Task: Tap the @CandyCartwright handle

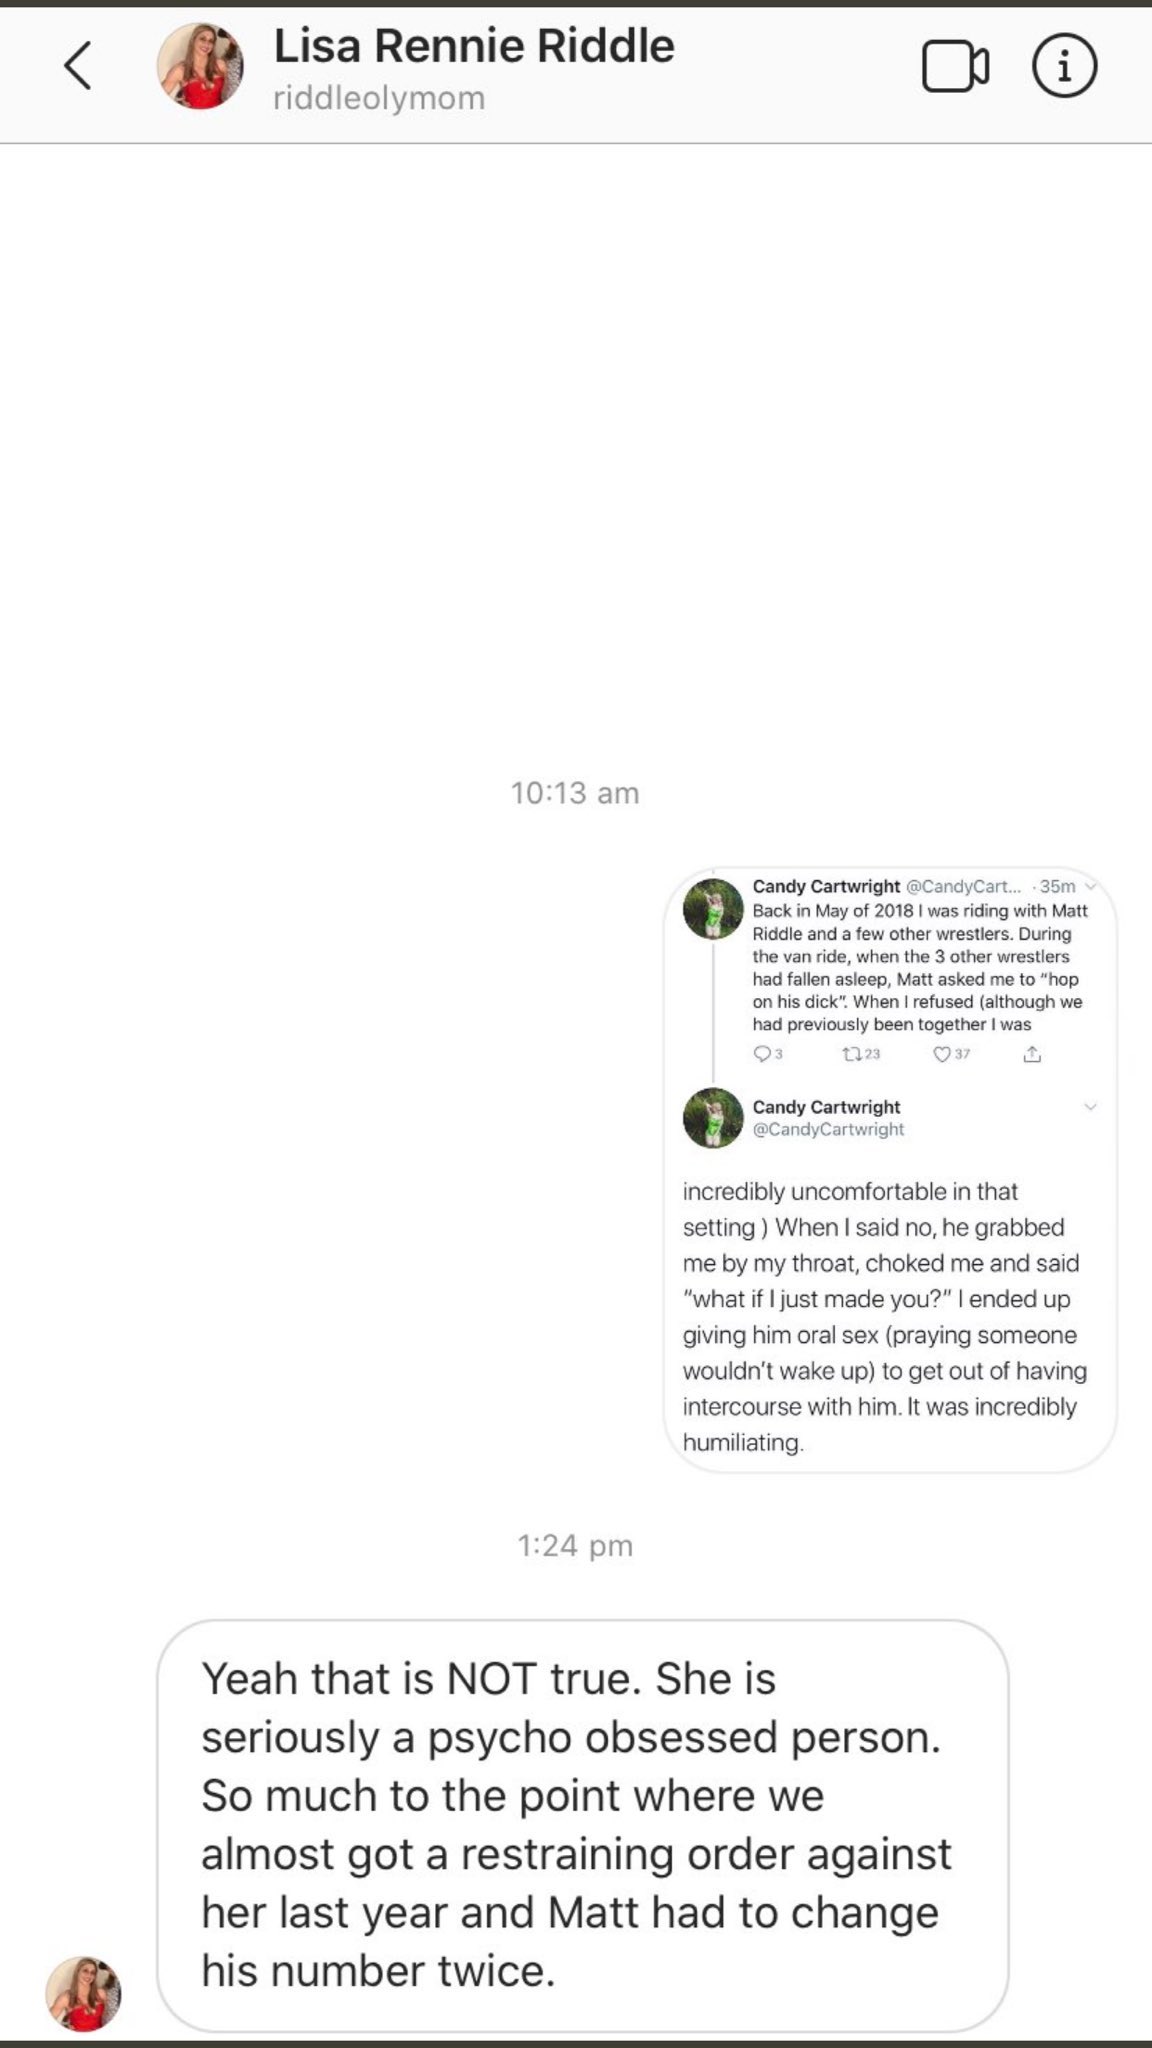Action: point(828,1129)
